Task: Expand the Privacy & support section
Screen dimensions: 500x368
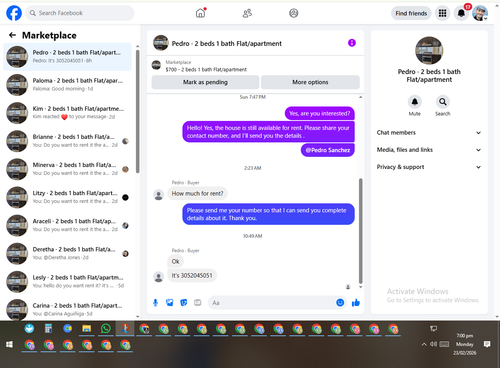Action: 429,167
